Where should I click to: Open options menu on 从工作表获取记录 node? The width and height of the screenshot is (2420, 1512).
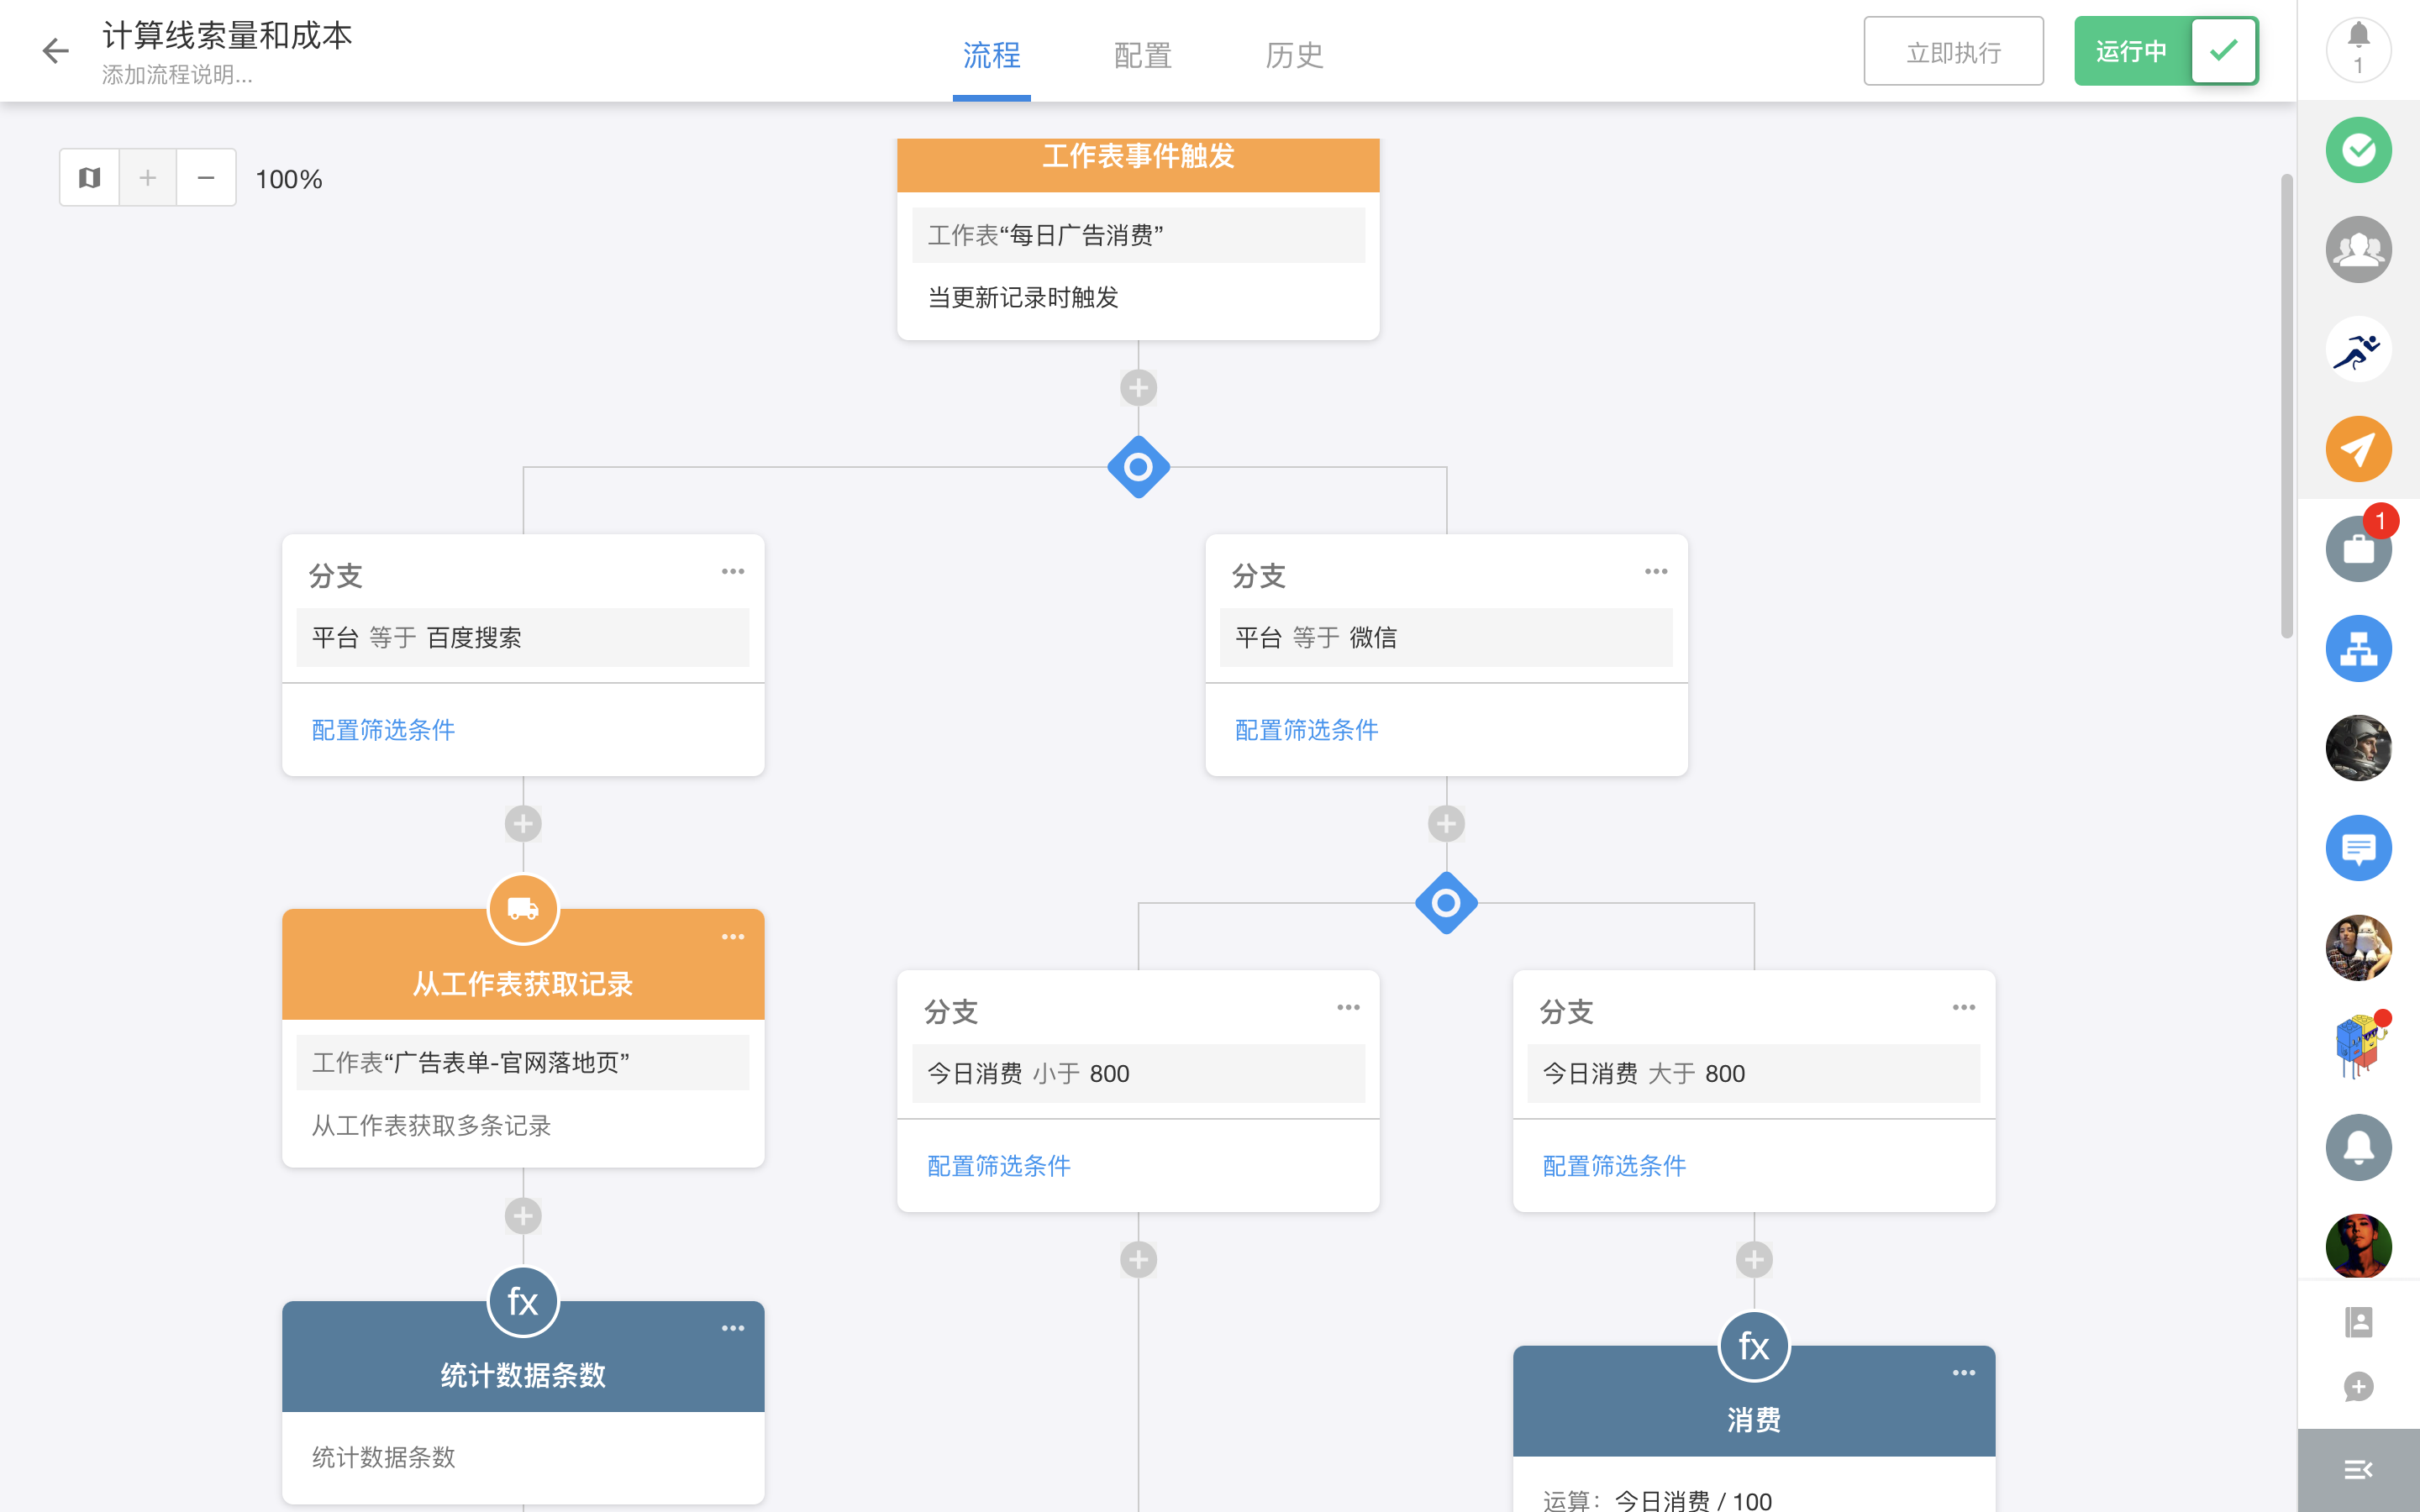coord(733,937)
